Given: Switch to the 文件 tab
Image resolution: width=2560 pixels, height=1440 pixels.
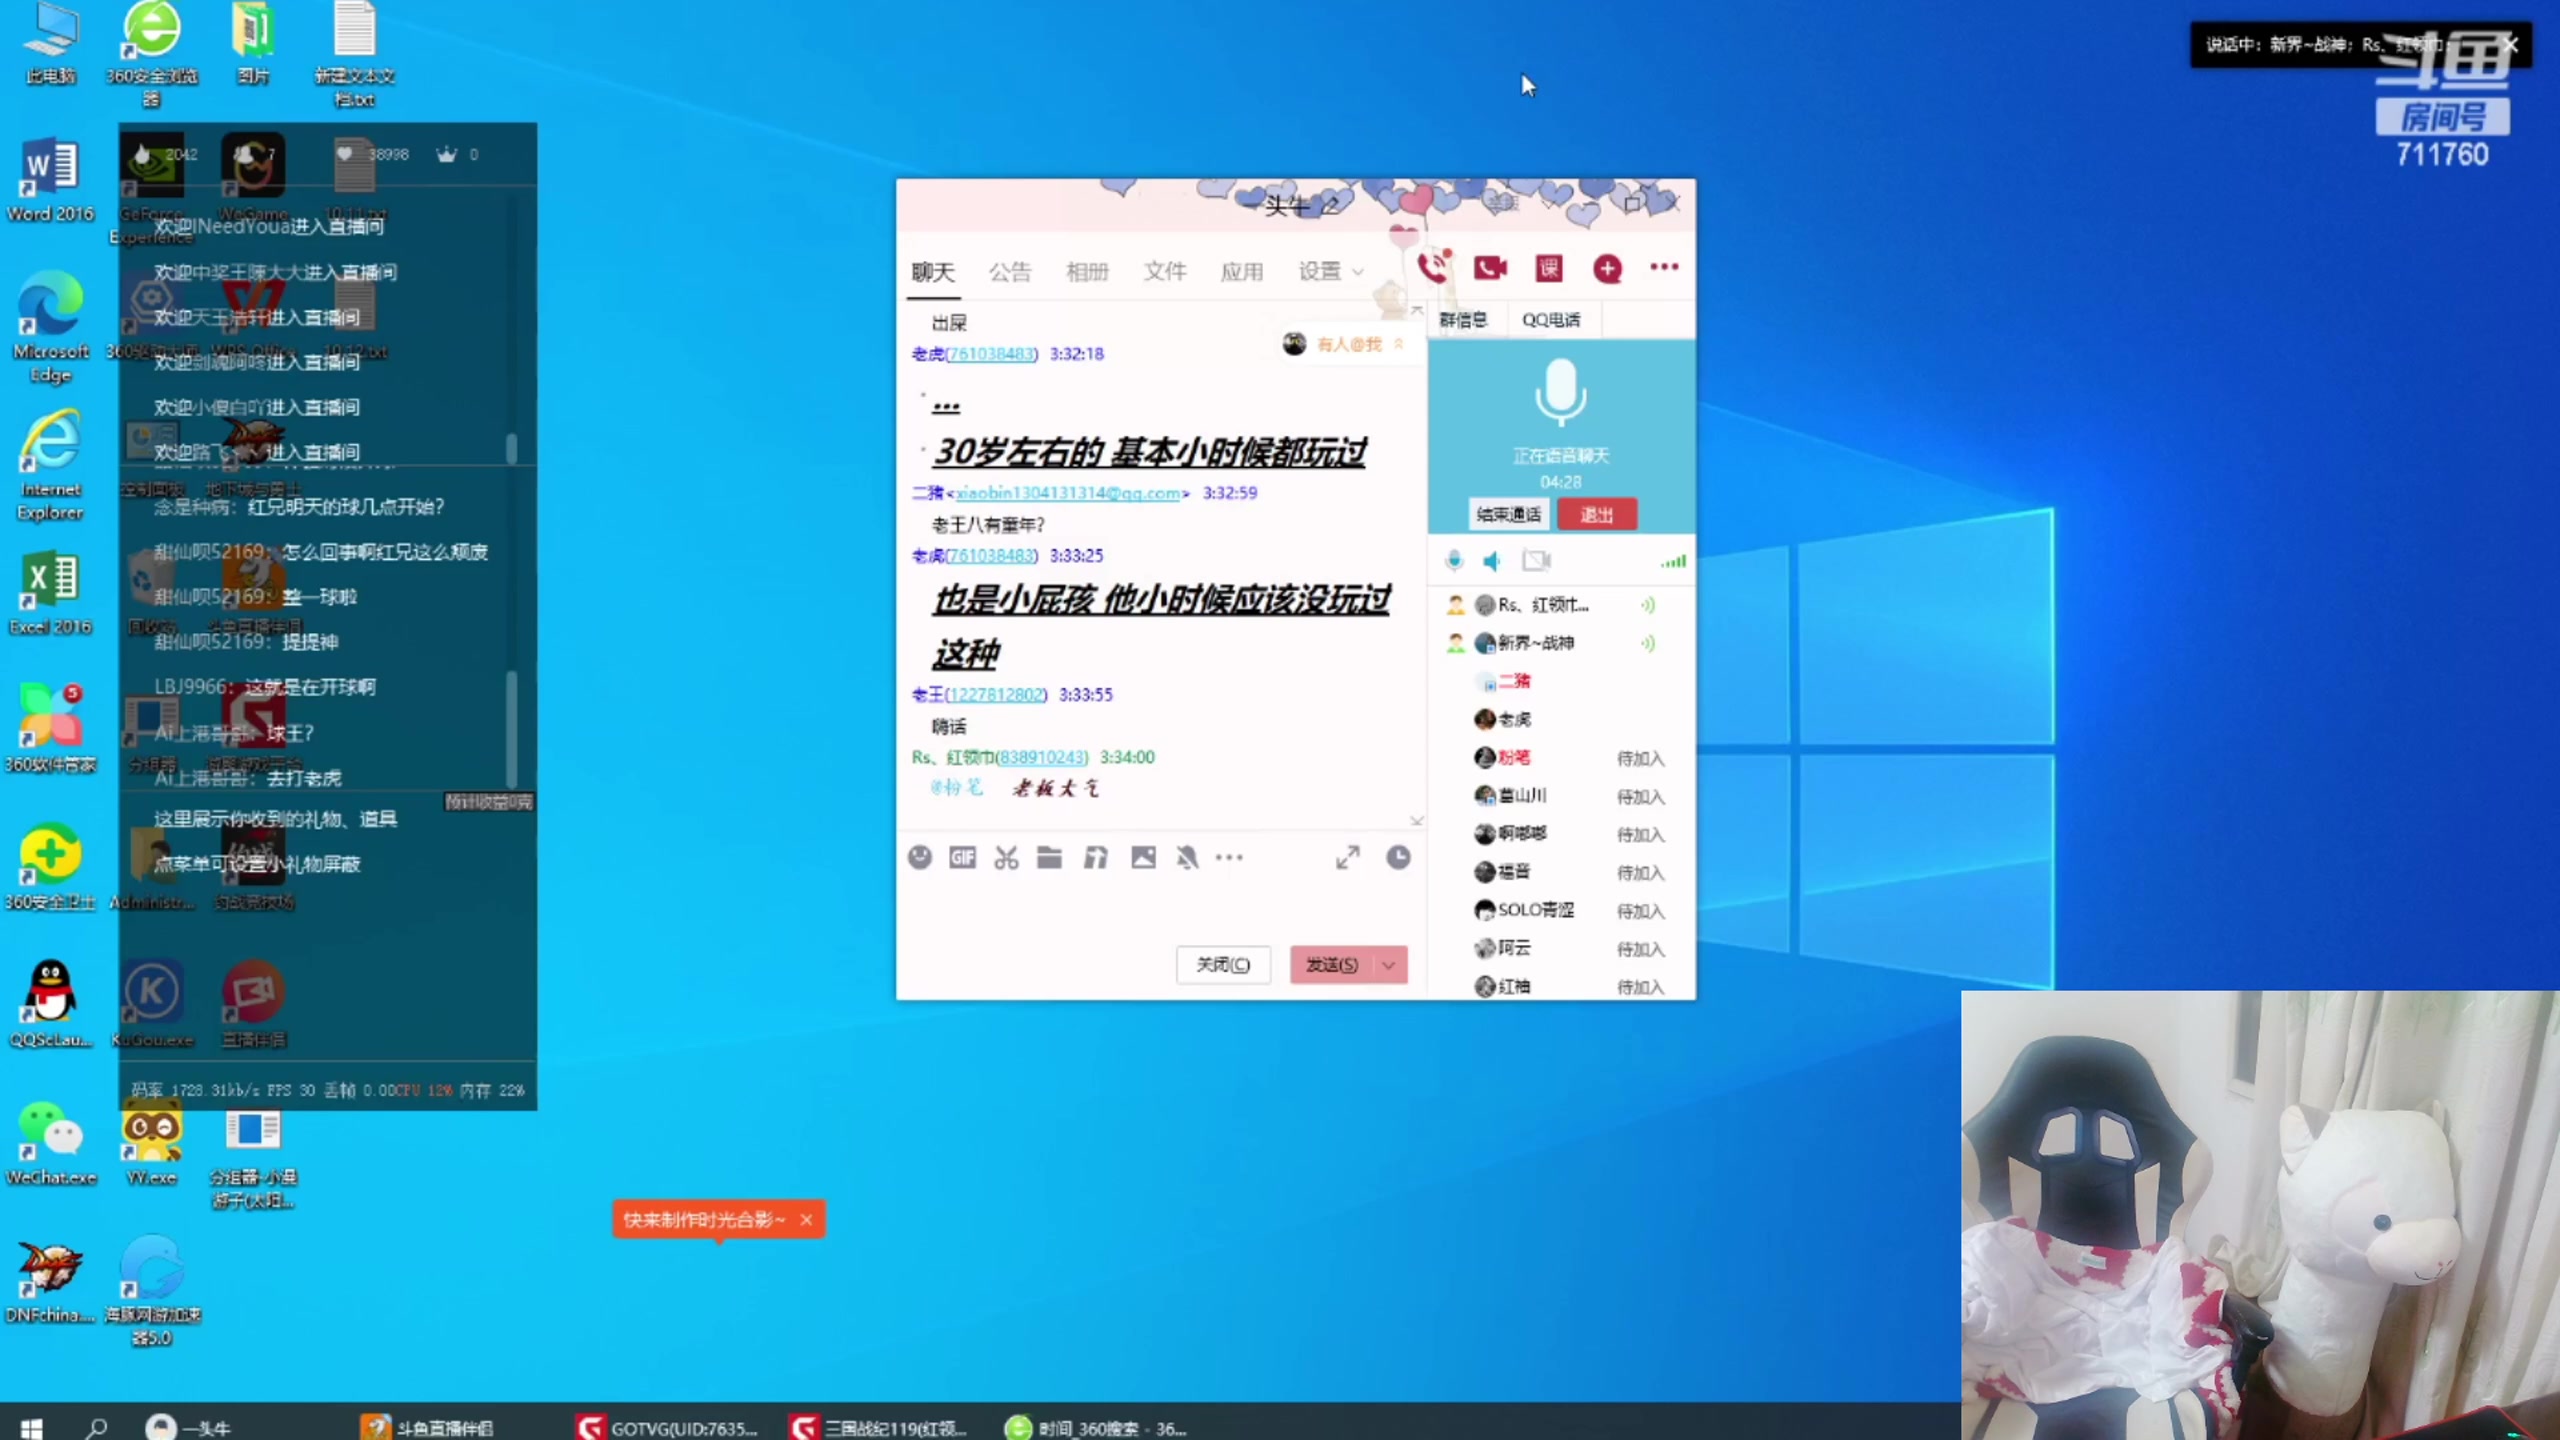Looking at the screenshot, I should click(1164, 271).
